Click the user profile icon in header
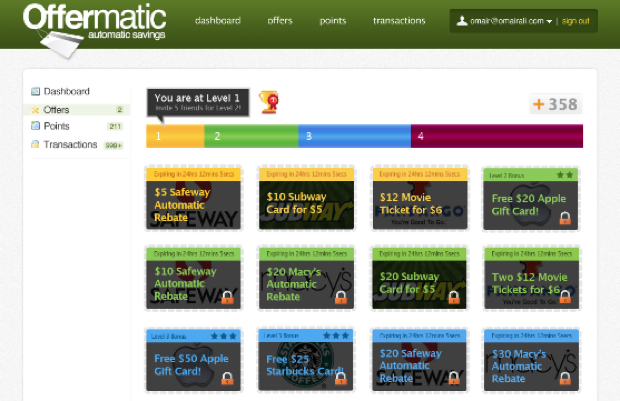The height and width of the screenshot is (401, 620). 462,21
